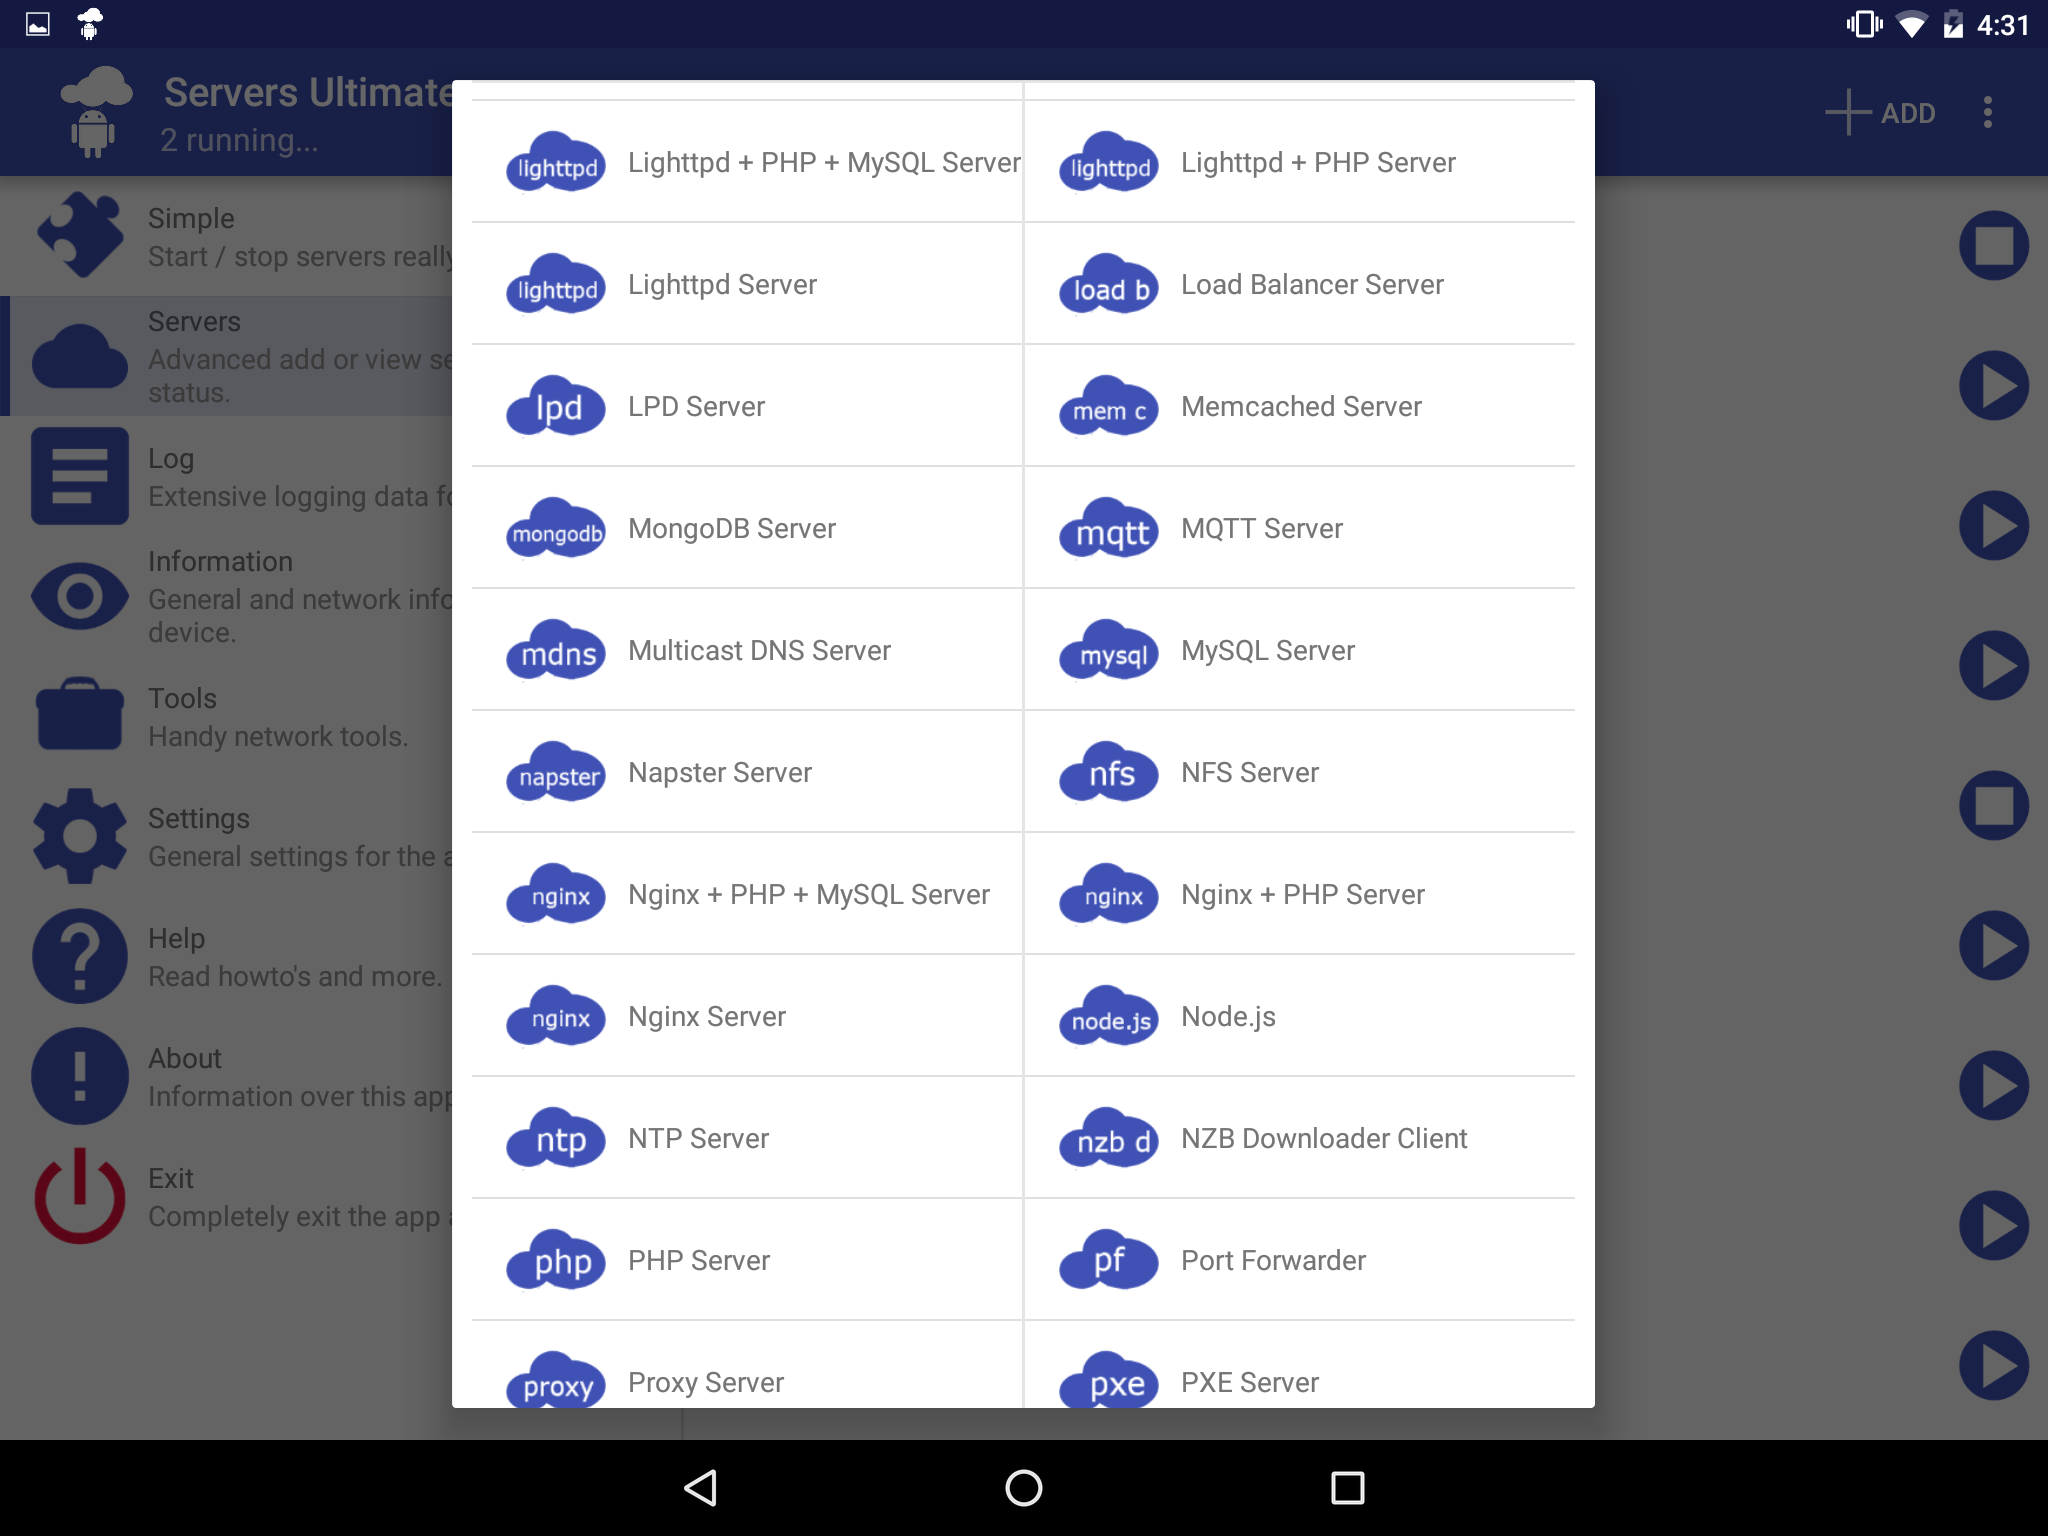Tap the Android recent apps button
Screen dimensions: 2048x1536
pos(1347,1488)
